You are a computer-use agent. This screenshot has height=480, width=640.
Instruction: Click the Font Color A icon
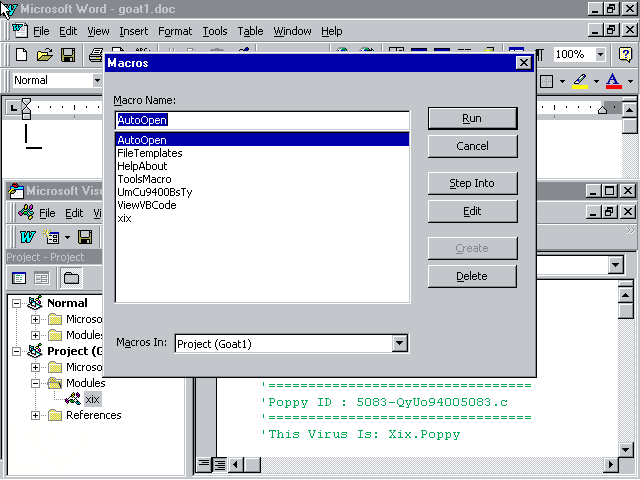point(613,81)
